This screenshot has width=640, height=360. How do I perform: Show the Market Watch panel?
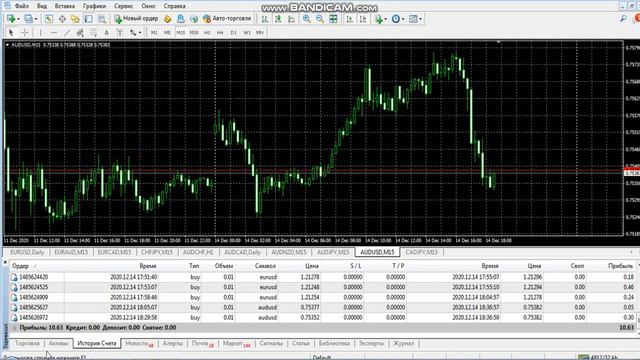(x=49, y=19)
